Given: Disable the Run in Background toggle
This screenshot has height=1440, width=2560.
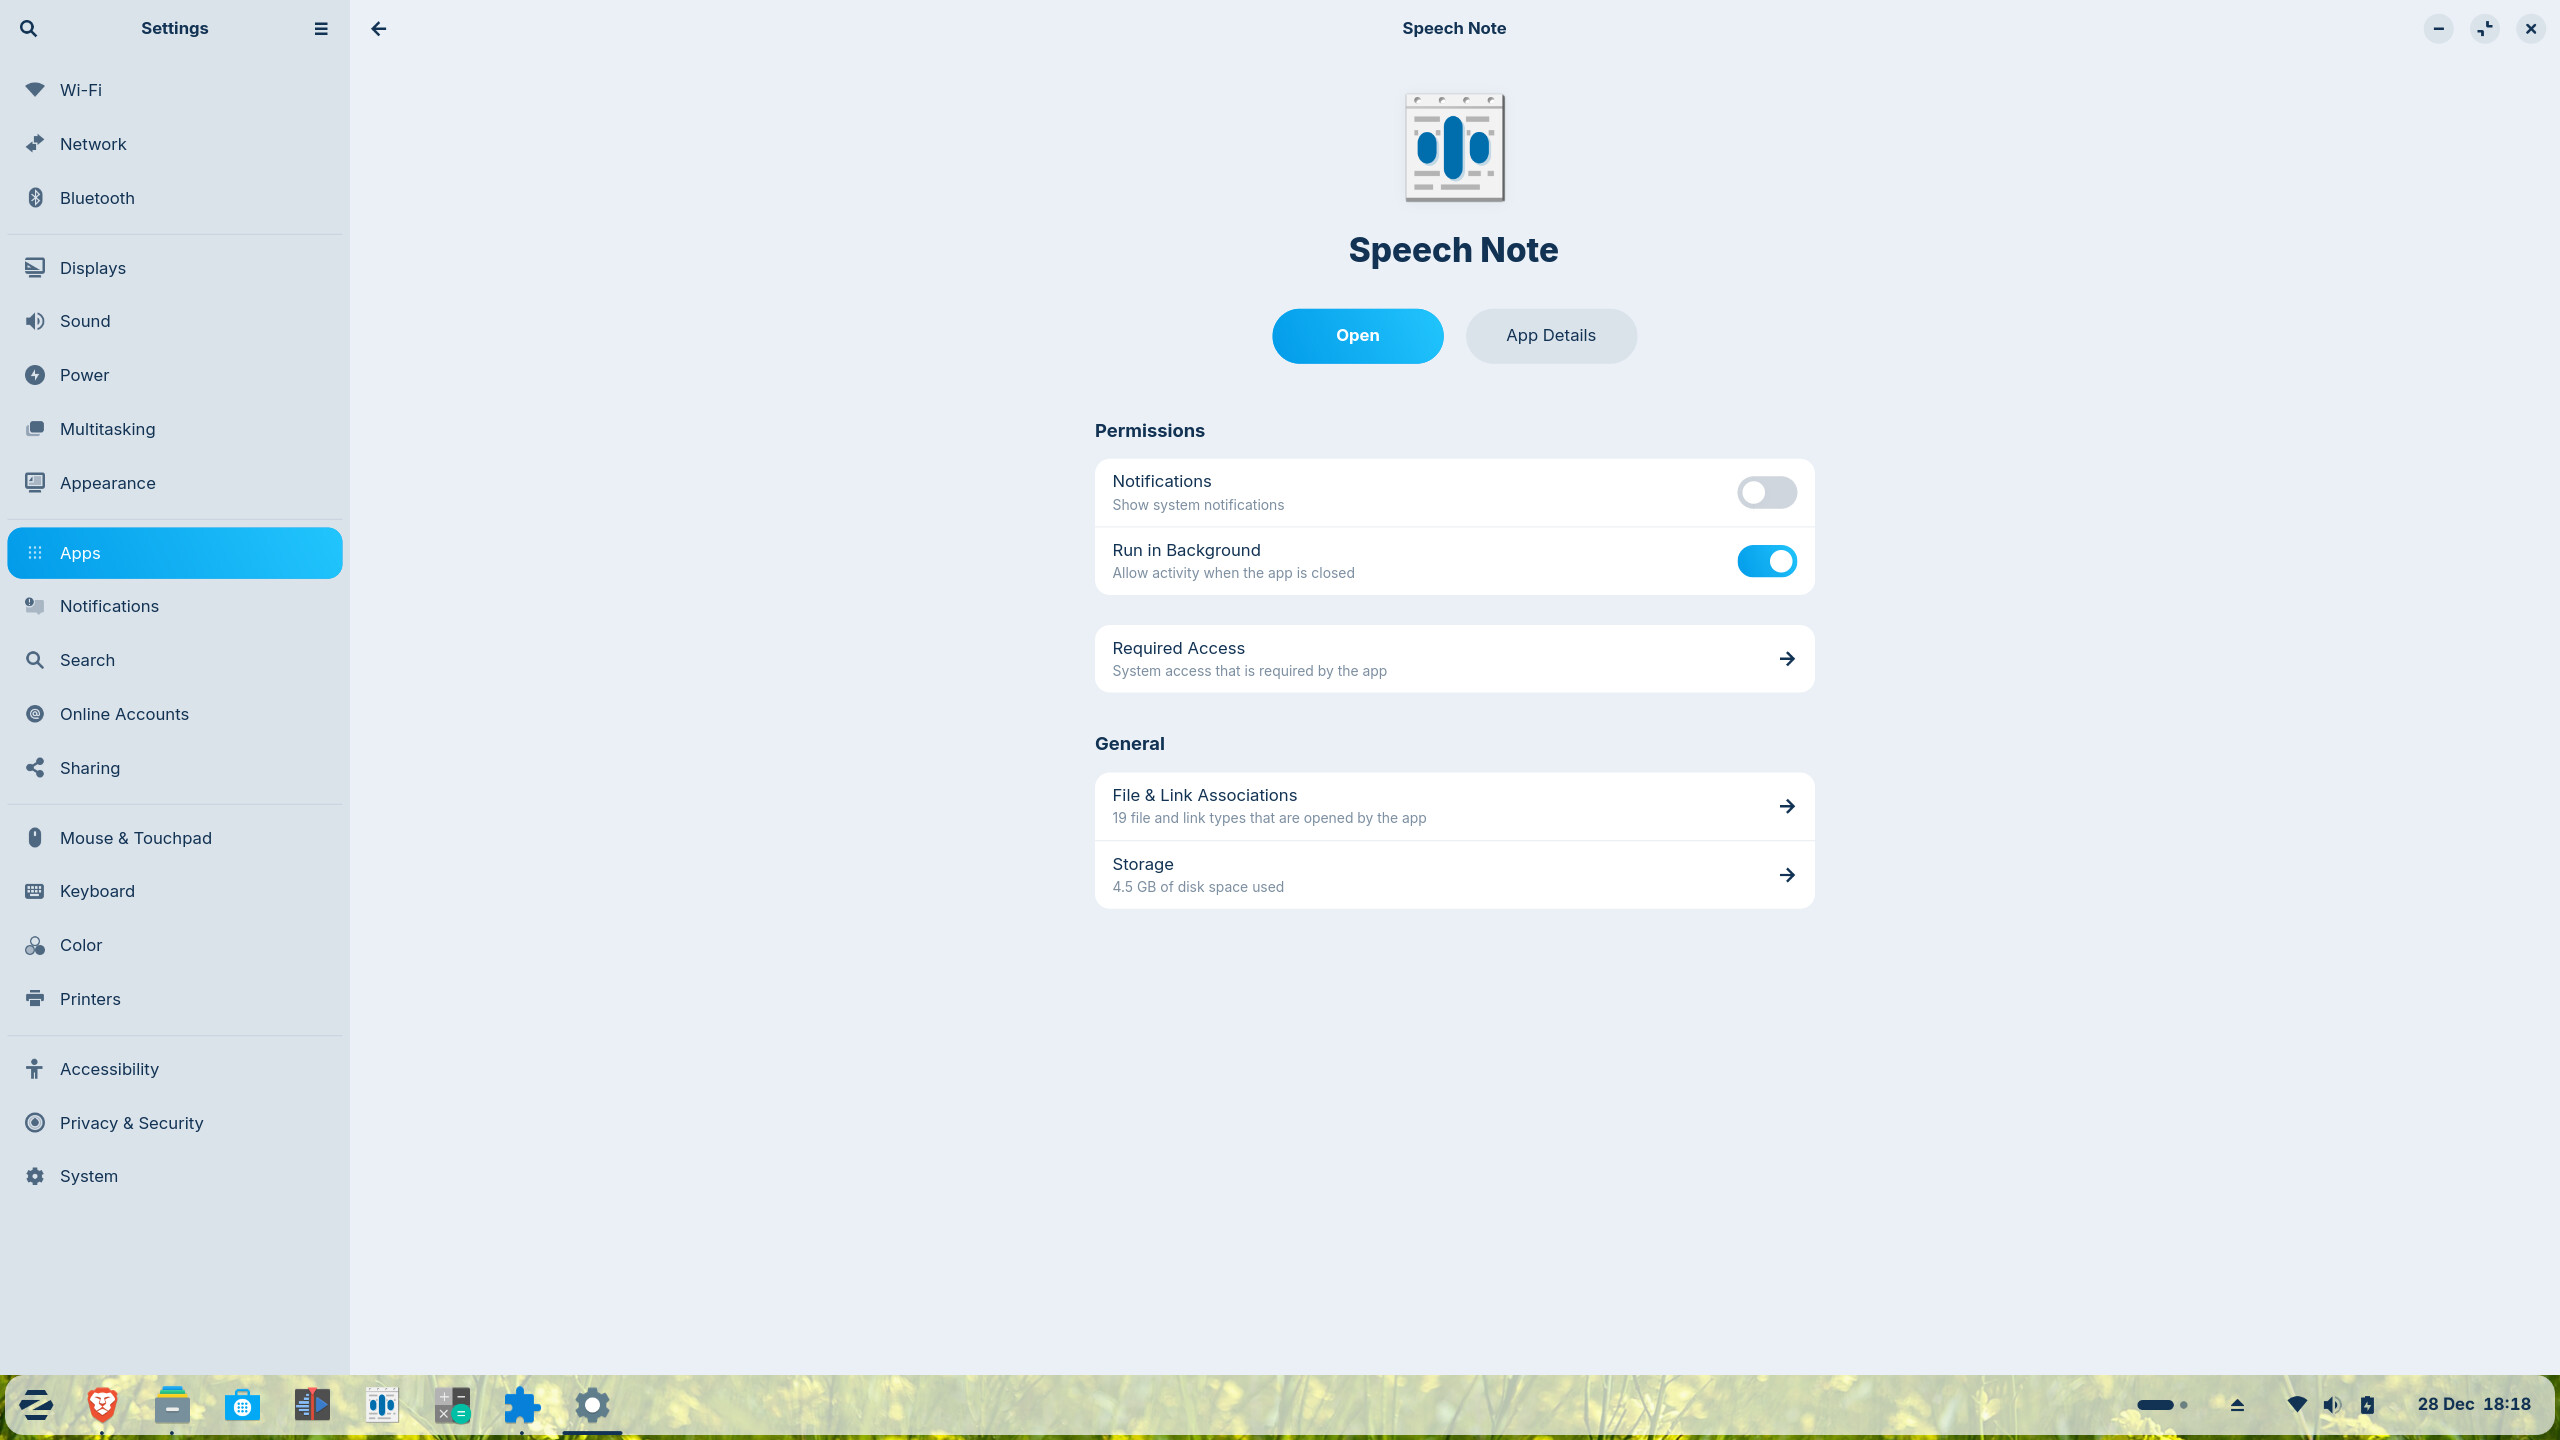Looking at the screenshot, I should (1766, 561).
